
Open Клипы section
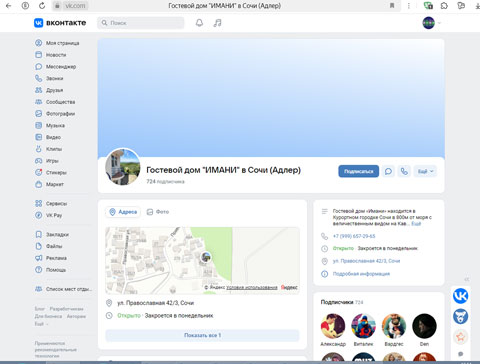click(x=49, y=149)
